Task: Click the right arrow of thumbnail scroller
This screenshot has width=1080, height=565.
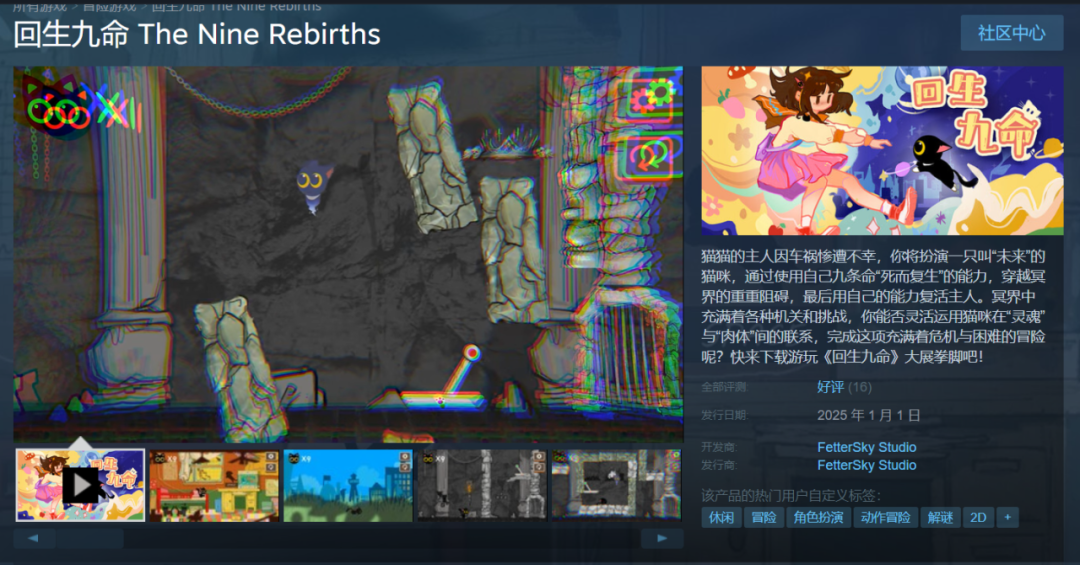Action: (x=662, y=539)
